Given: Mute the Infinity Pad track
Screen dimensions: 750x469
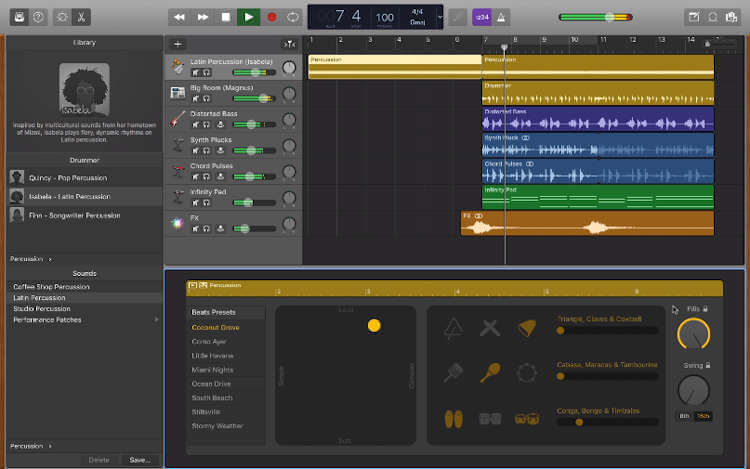Looking at the screenshot, I should click(195, 203).
